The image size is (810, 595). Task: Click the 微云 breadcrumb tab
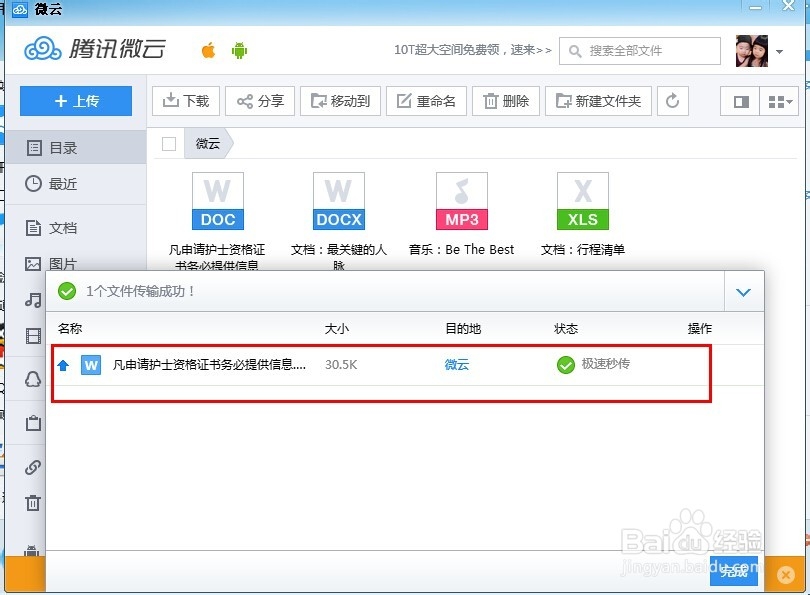pyautogui.click(x=208, y=144)
